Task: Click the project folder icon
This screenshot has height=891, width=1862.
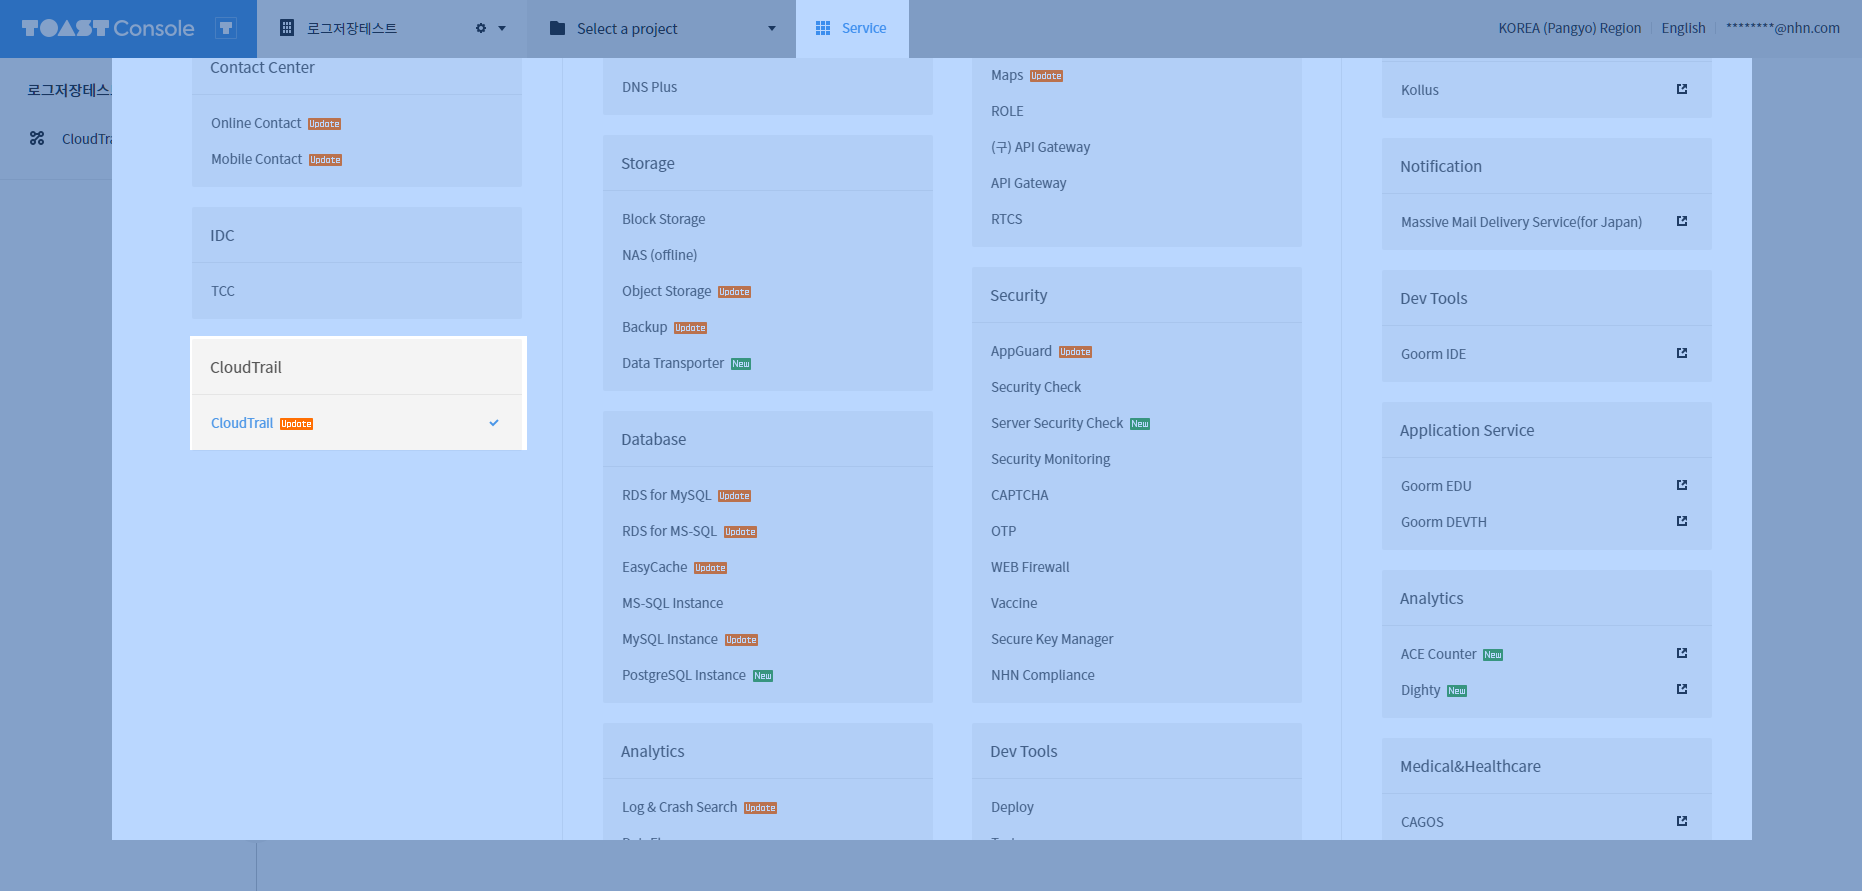Action: pos(557,28)
